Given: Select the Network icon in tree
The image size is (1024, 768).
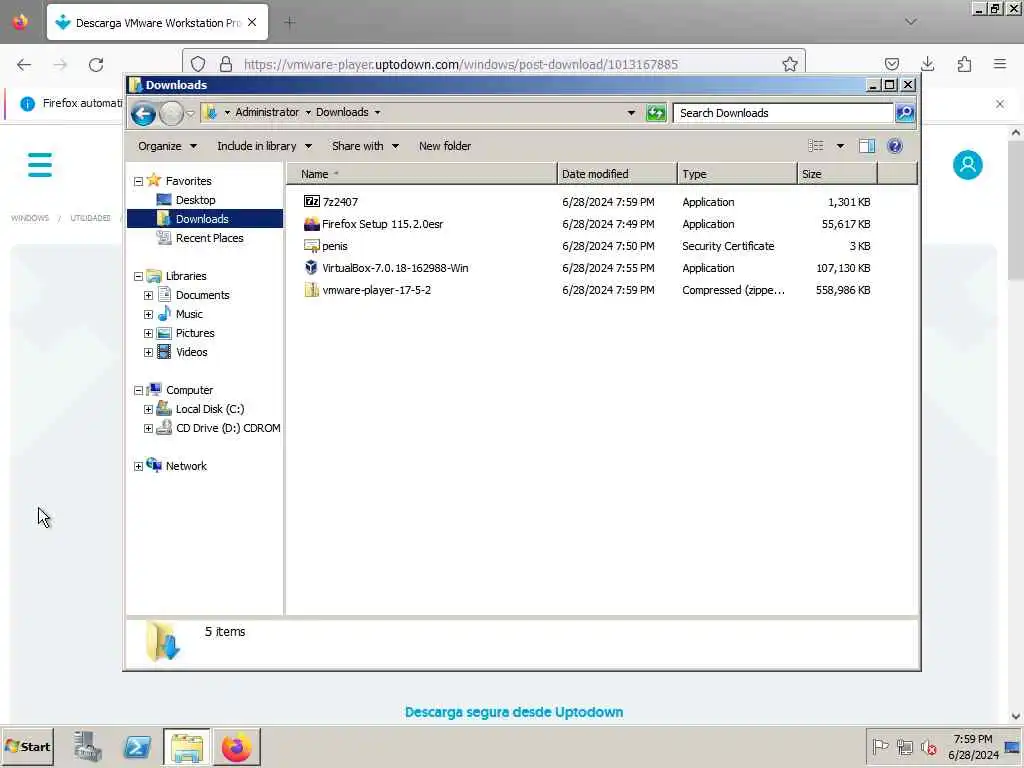Looking at the screenshot, I should click(154, 465).
